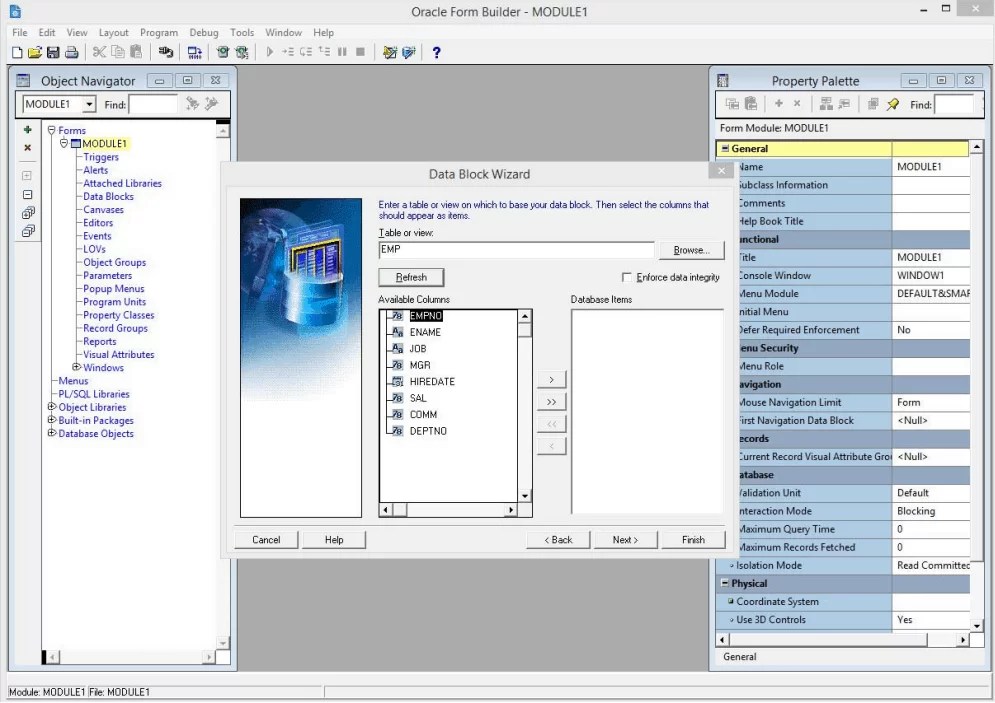Screen dimensions: 995x703
Task: Select the Data Blocks tree item
Action: 108,196
